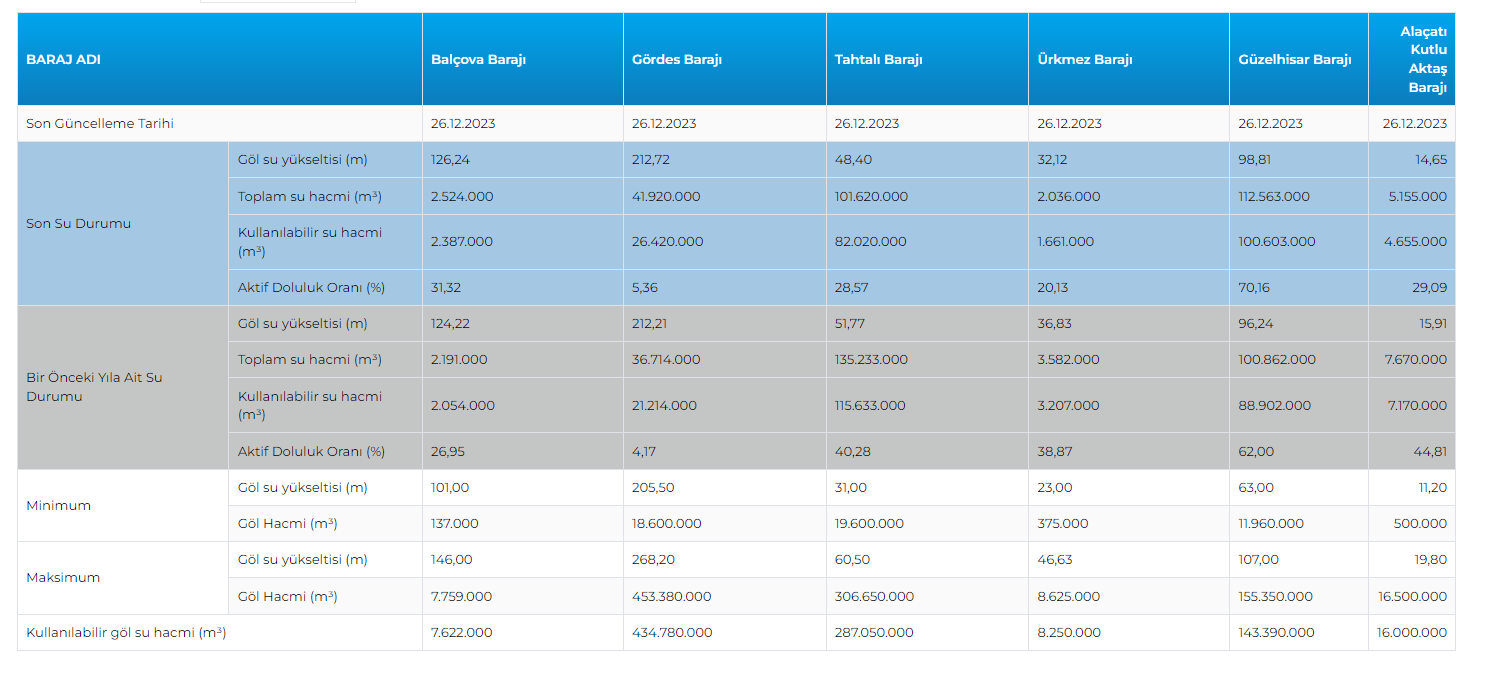Select the Minimum row group label

[x=58, y=506]
